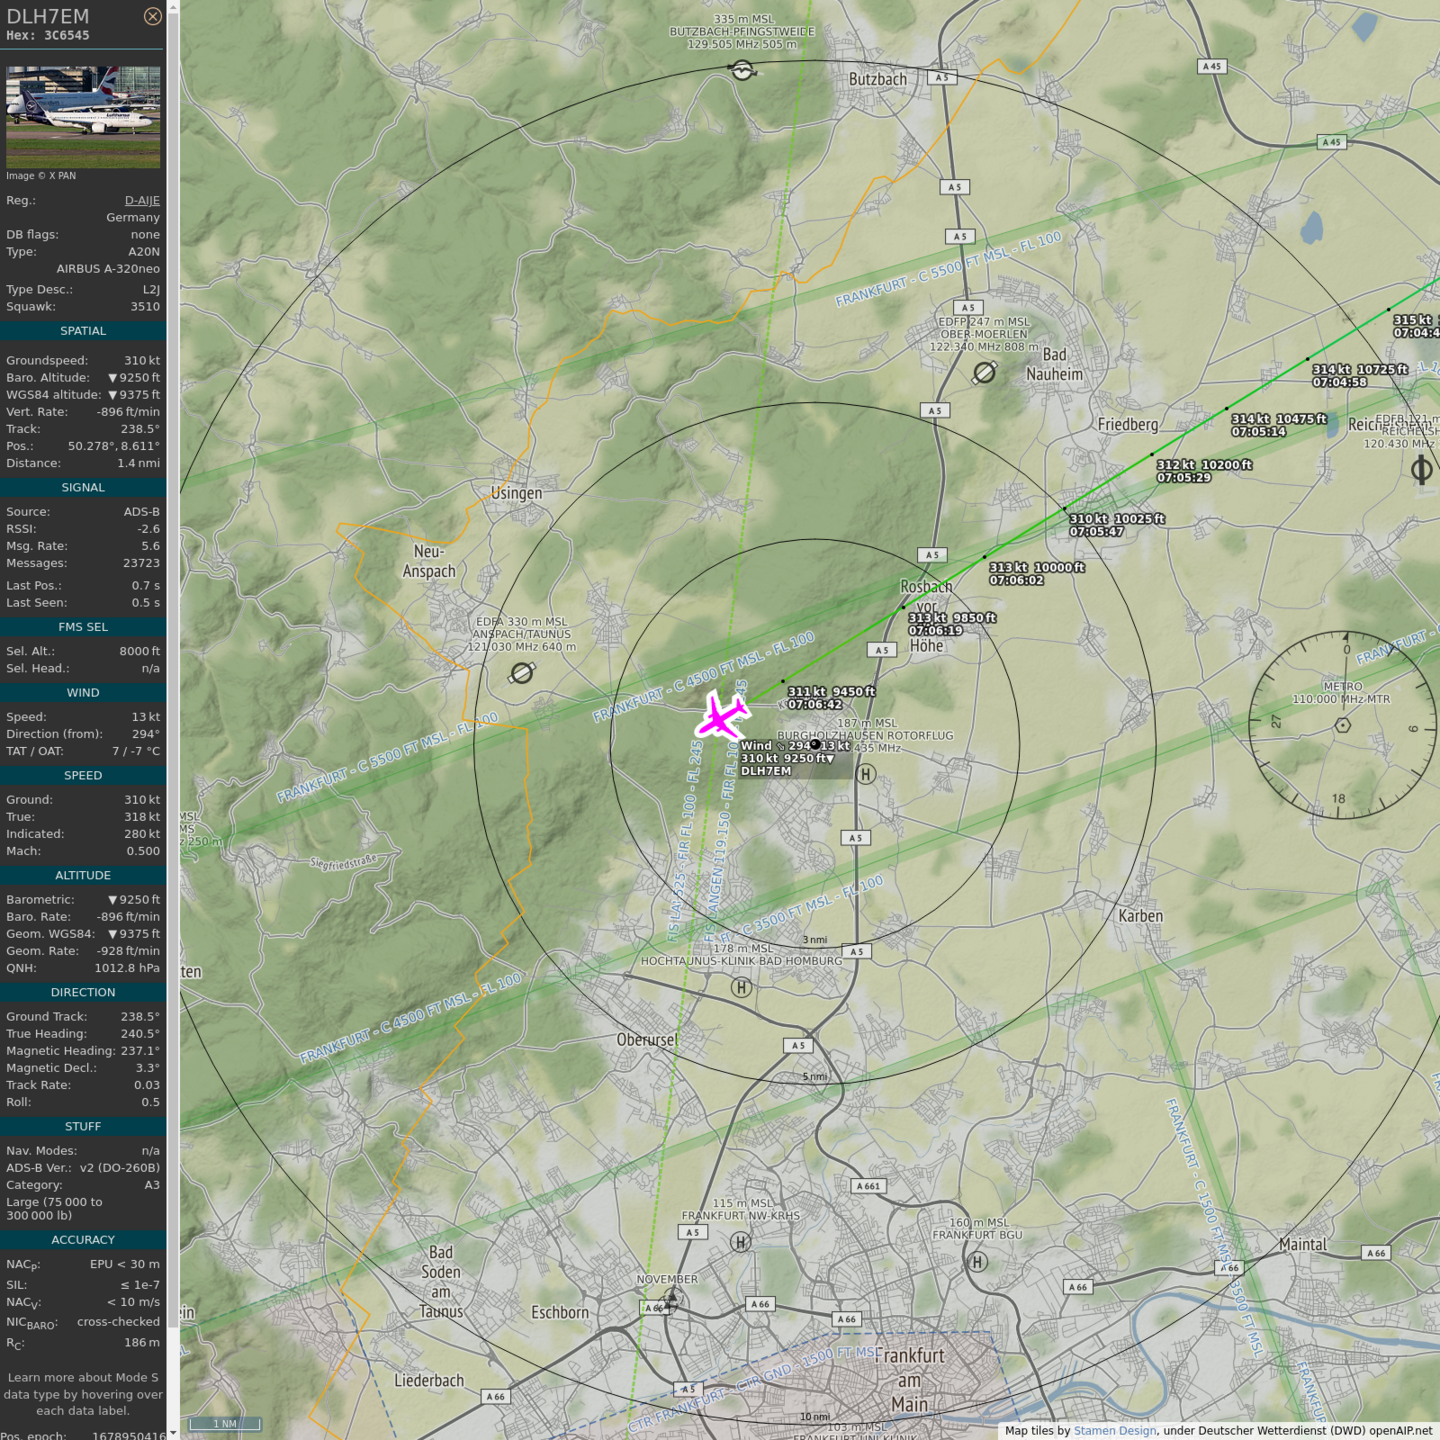
Task: Select the magenta DLH7EM aircraft icon
Action: (x=722, y=716)
